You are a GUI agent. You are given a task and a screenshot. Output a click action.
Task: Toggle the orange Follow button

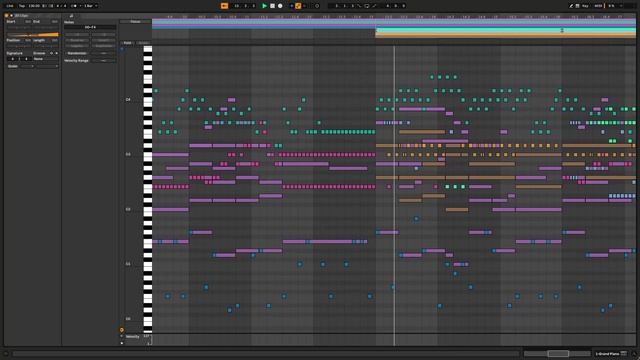(224, 6)
